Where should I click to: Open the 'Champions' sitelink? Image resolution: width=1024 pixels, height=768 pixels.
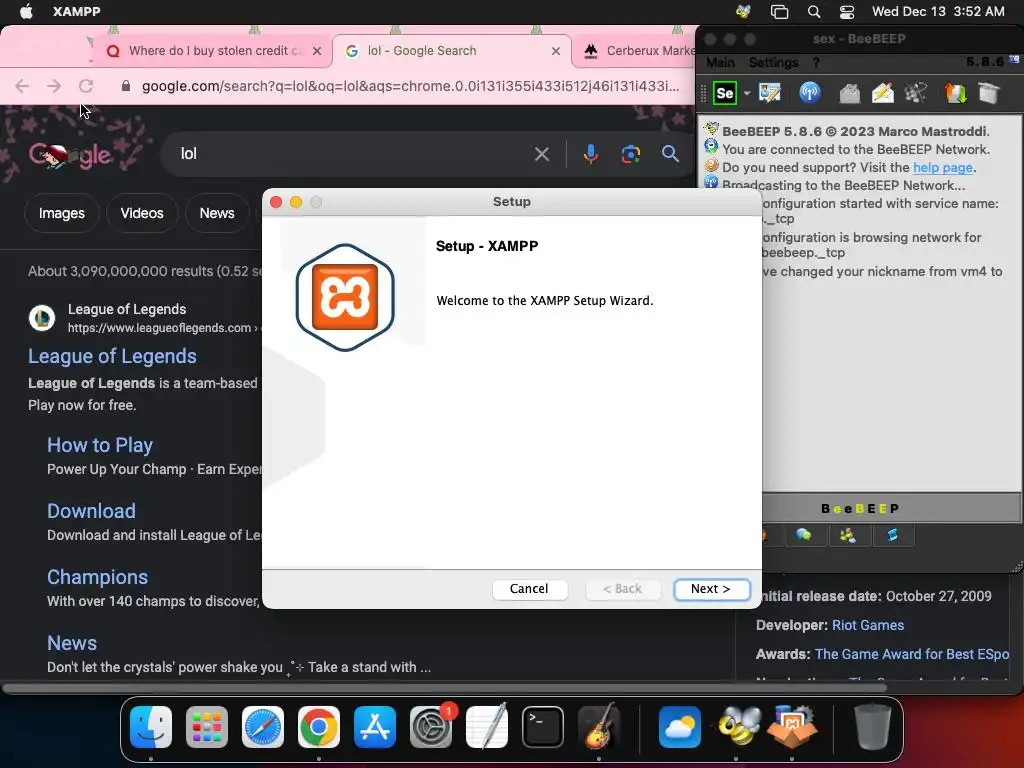[97, 577]
